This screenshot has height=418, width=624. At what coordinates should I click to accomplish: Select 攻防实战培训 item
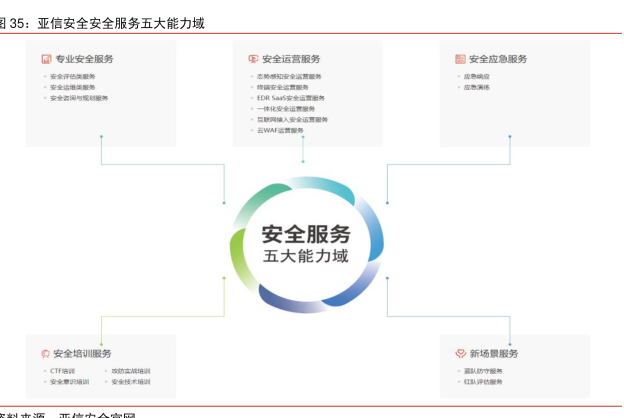point(131,371)
